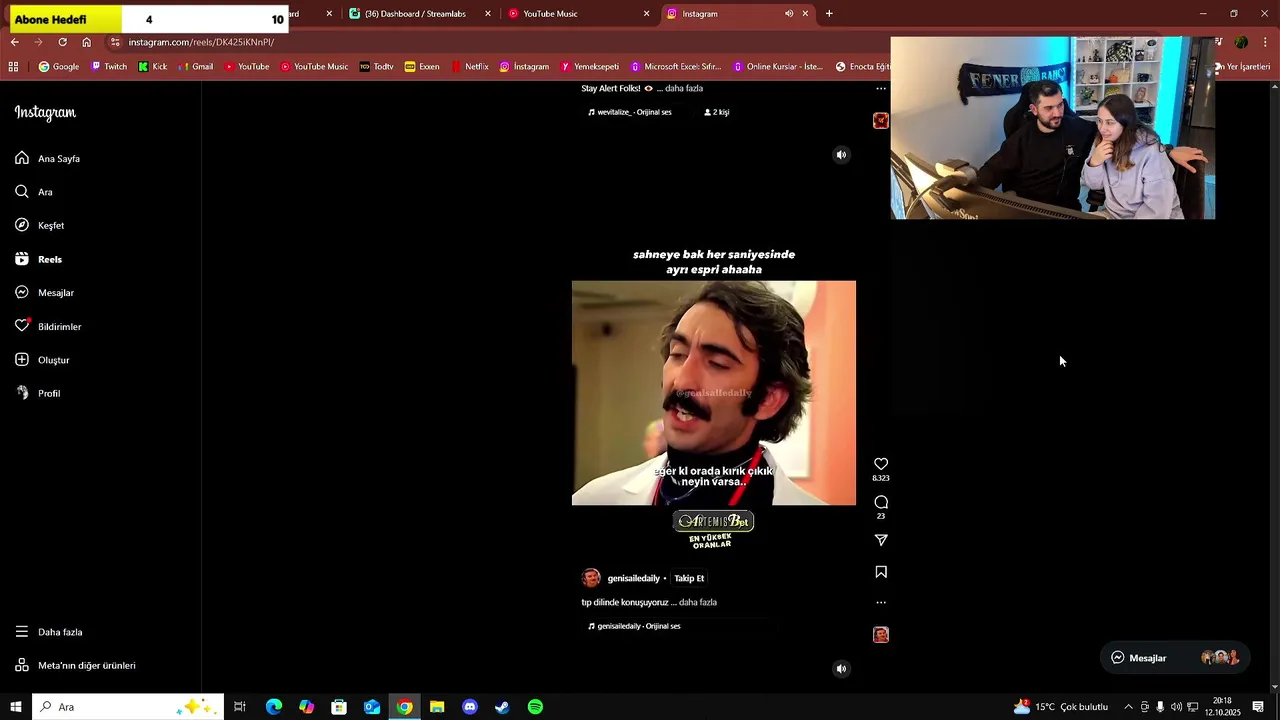Go to the browser home page
The width and height of the screenshot is (1280, 720).
[86, 42]
